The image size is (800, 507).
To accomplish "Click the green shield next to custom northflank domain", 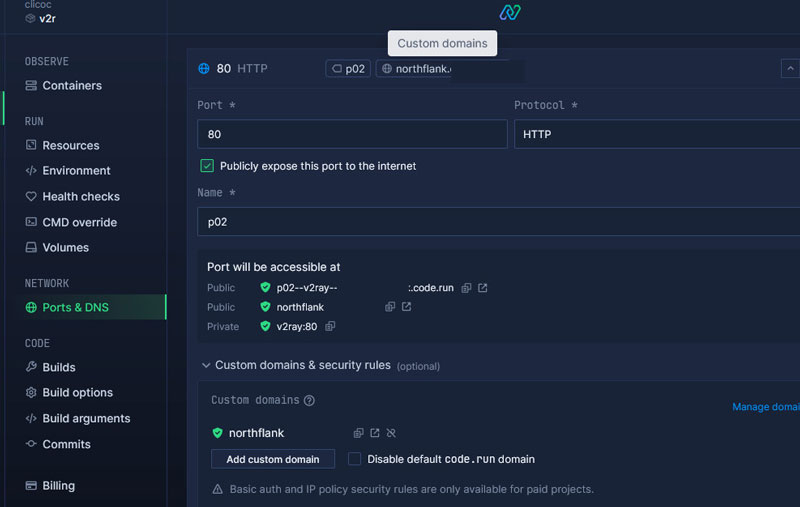I will point(217,433).
